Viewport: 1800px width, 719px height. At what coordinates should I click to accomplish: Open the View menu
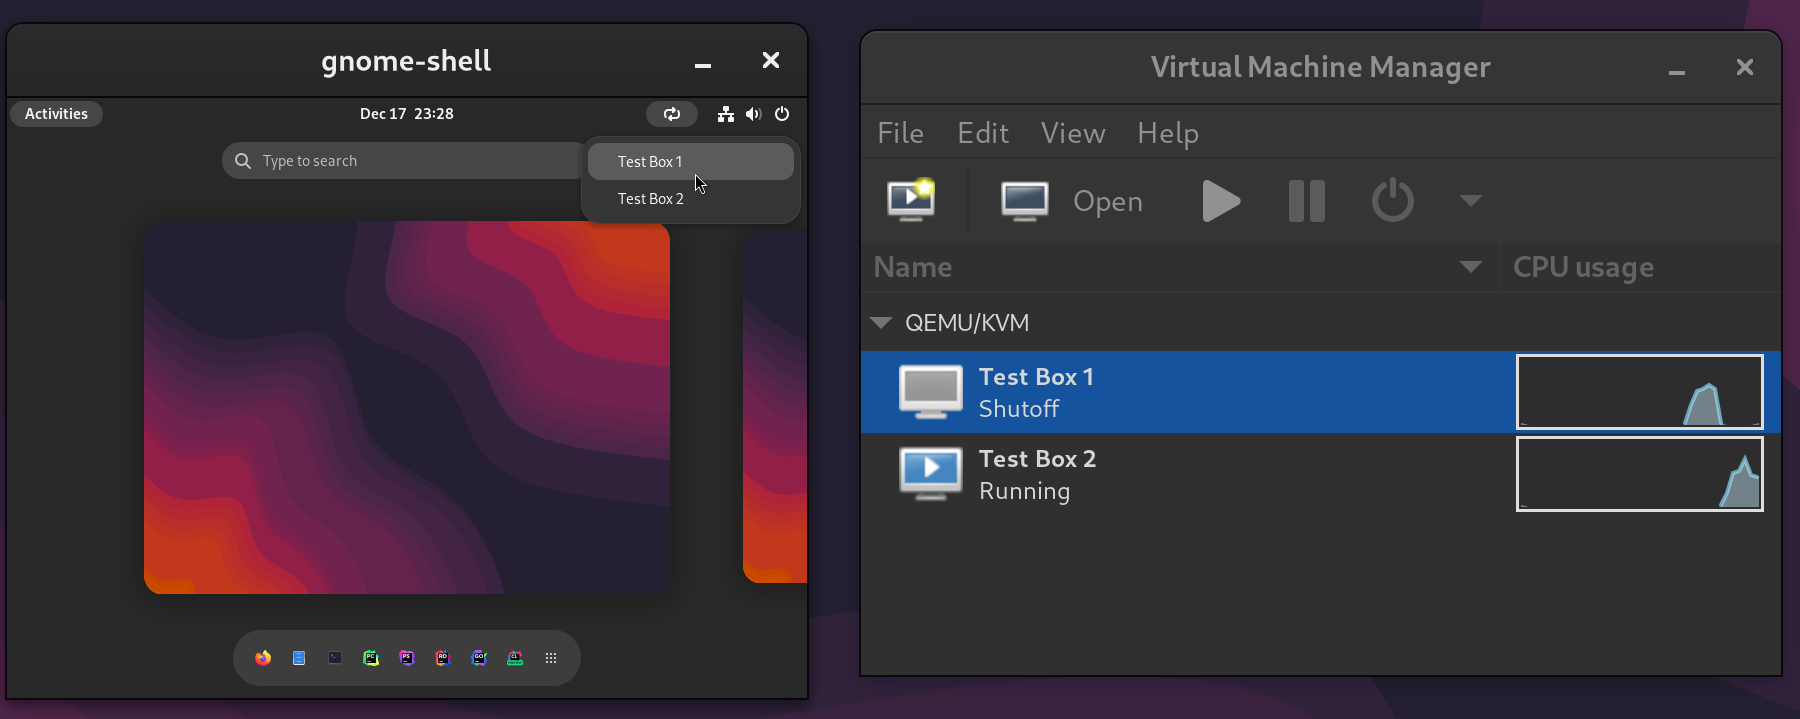1073,133
